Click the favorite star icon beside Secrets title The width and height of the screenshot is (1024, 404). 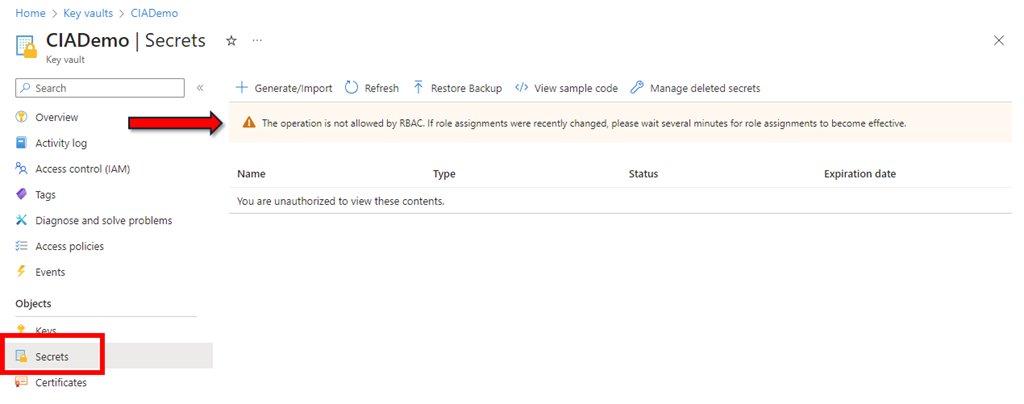(231, 41)
